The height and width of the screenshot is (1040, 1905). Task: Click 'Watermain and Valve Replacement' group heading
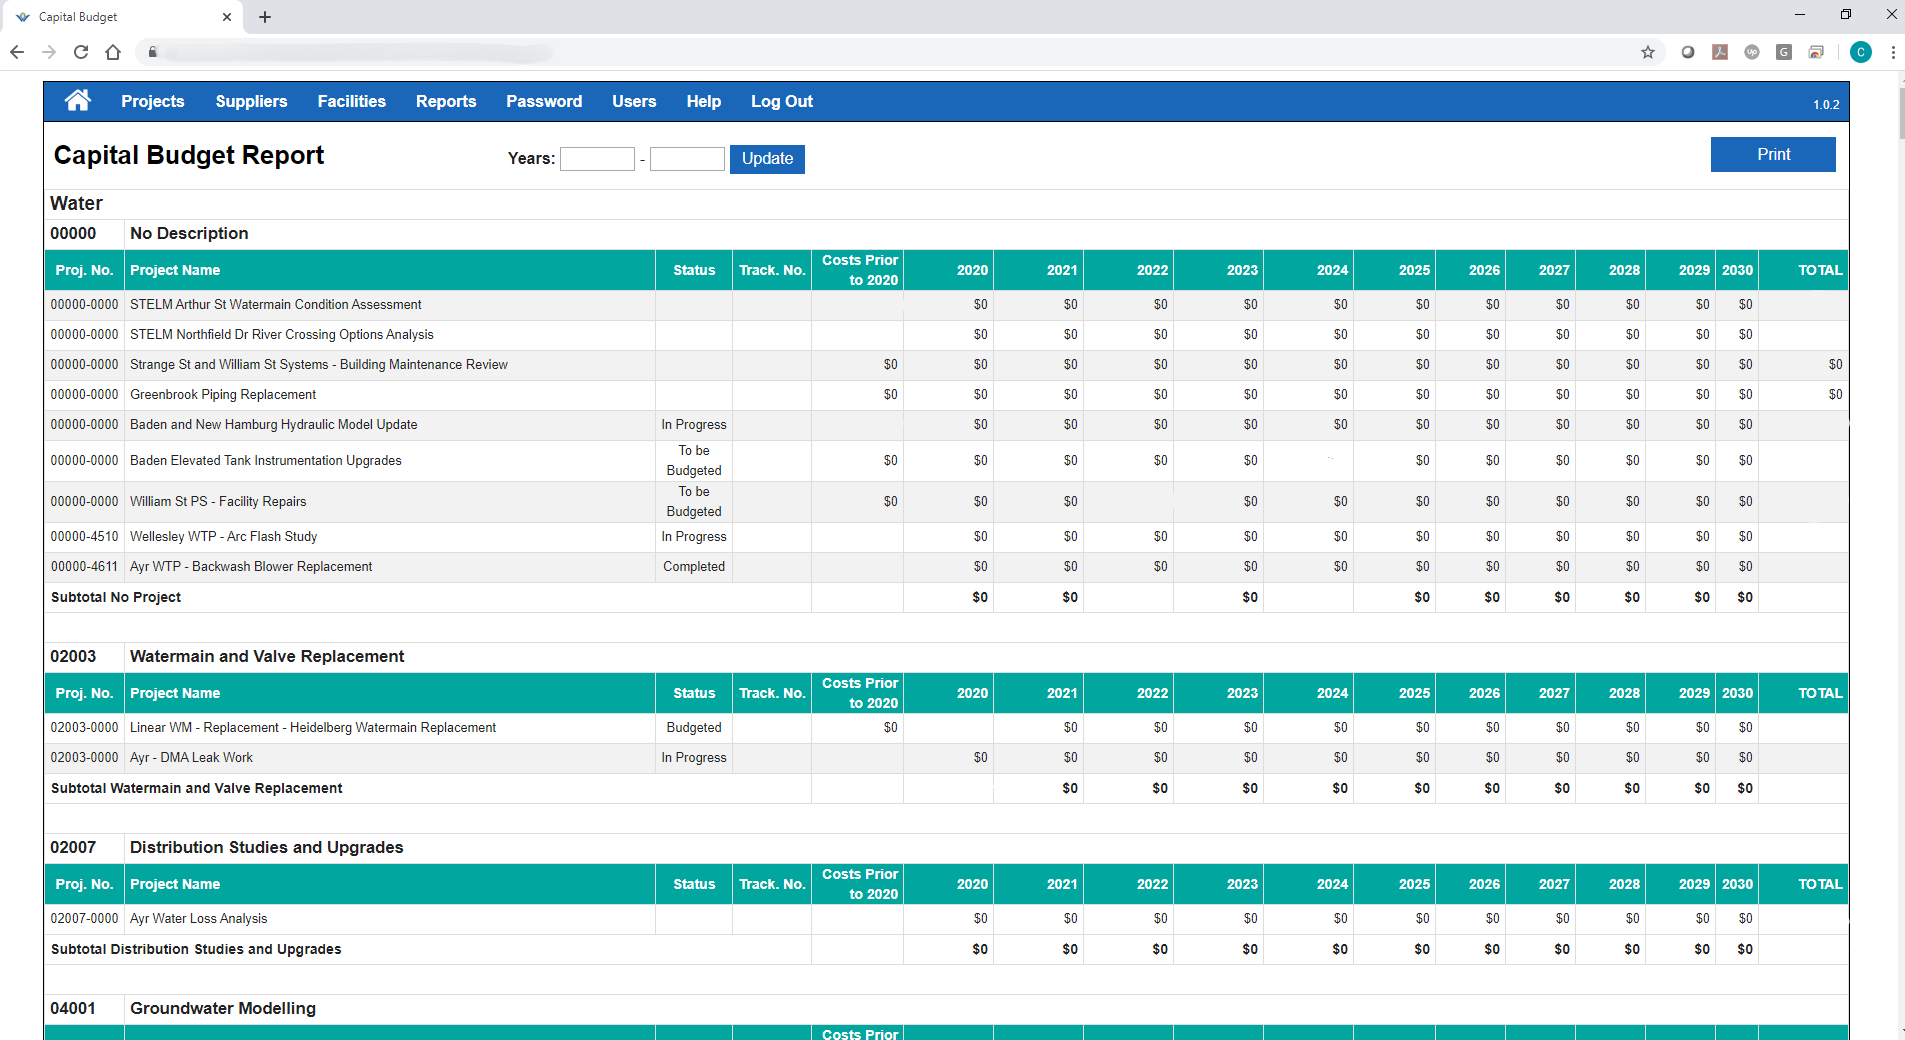pyautogui.click(x=267, y=657)
